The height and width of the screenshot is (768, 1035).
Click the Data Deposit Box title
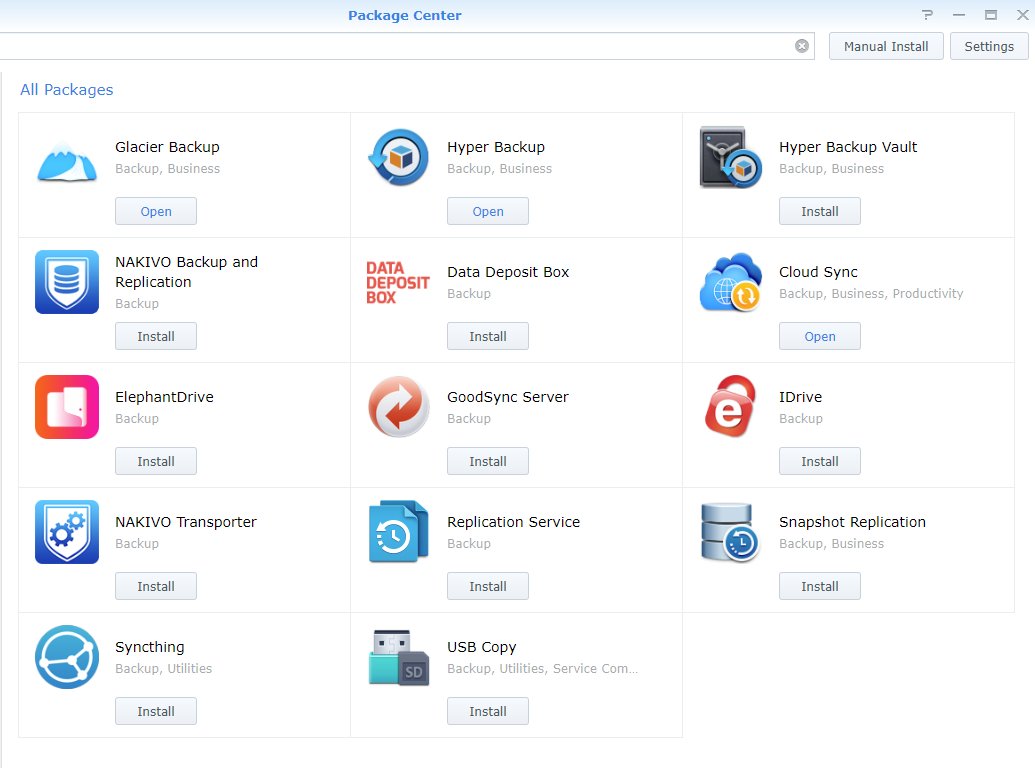pyautogui.click(x=508, y=272)
